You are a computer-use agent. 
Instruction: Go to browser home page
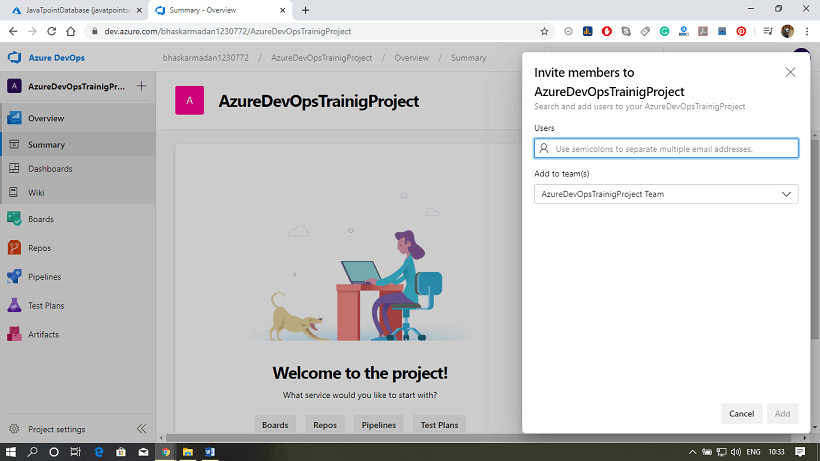71,31
